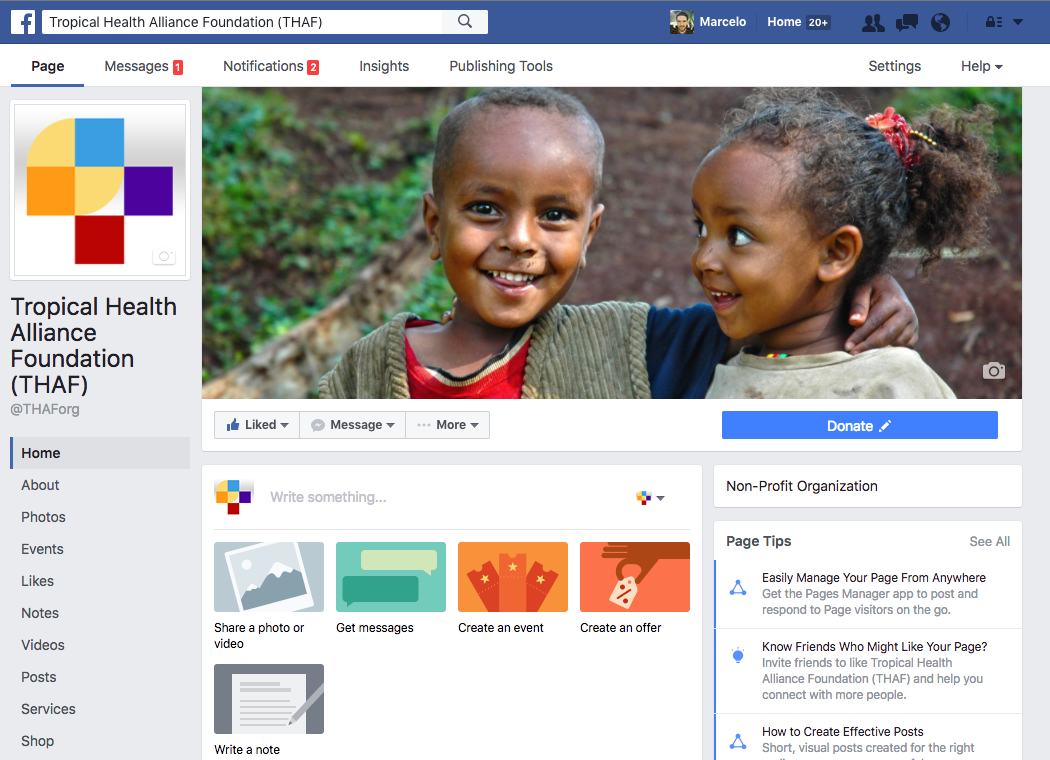
Task: Click the Facebook logo icon
Action: coord(23,22)
